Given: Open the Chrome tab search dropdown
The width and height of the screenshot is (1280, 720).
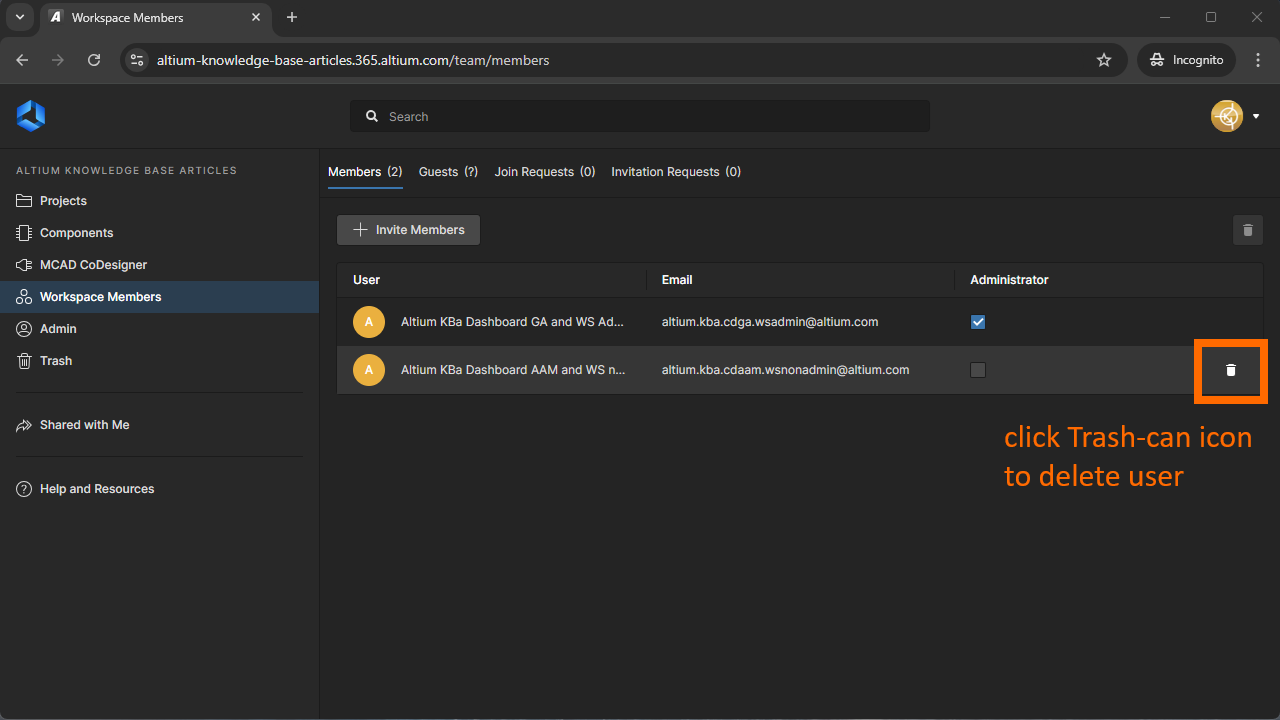Looking at the screenshot, I should 19,17.
